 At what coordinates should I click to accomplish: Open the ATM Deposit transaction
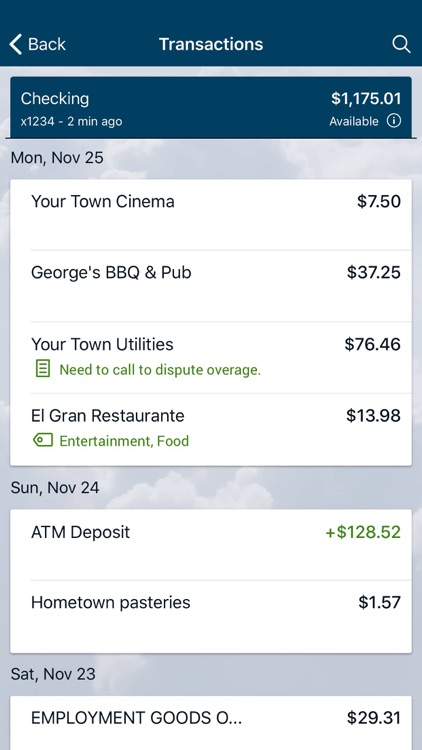211,545
